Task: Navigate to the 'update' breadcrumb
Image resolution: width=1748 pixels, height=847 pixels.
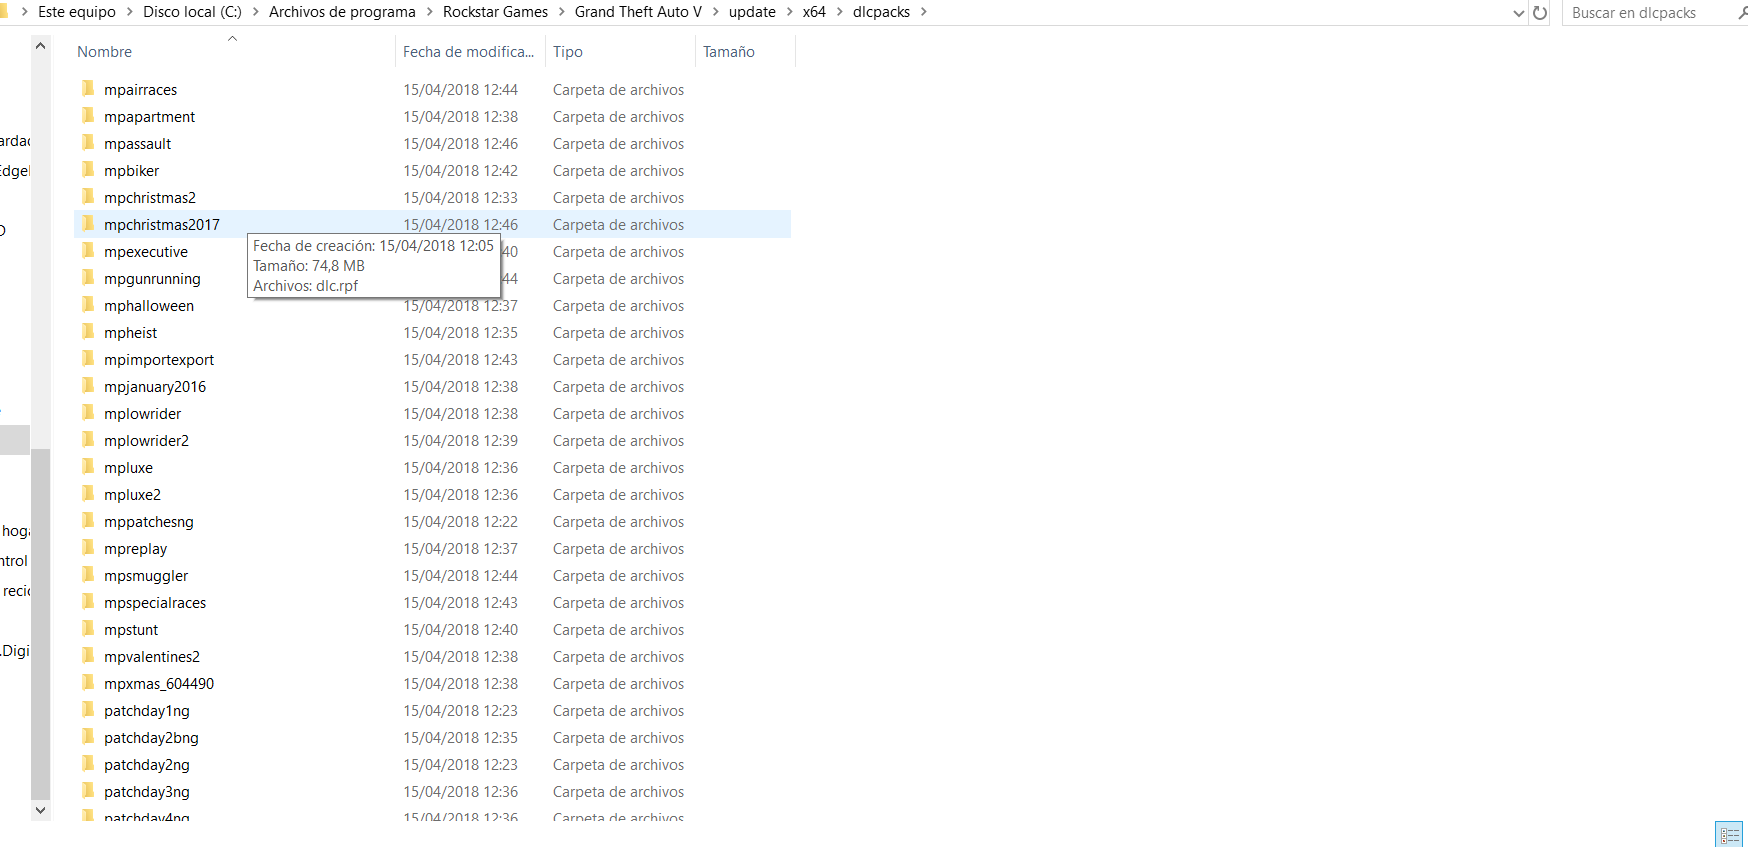Action: click(752, 12)
